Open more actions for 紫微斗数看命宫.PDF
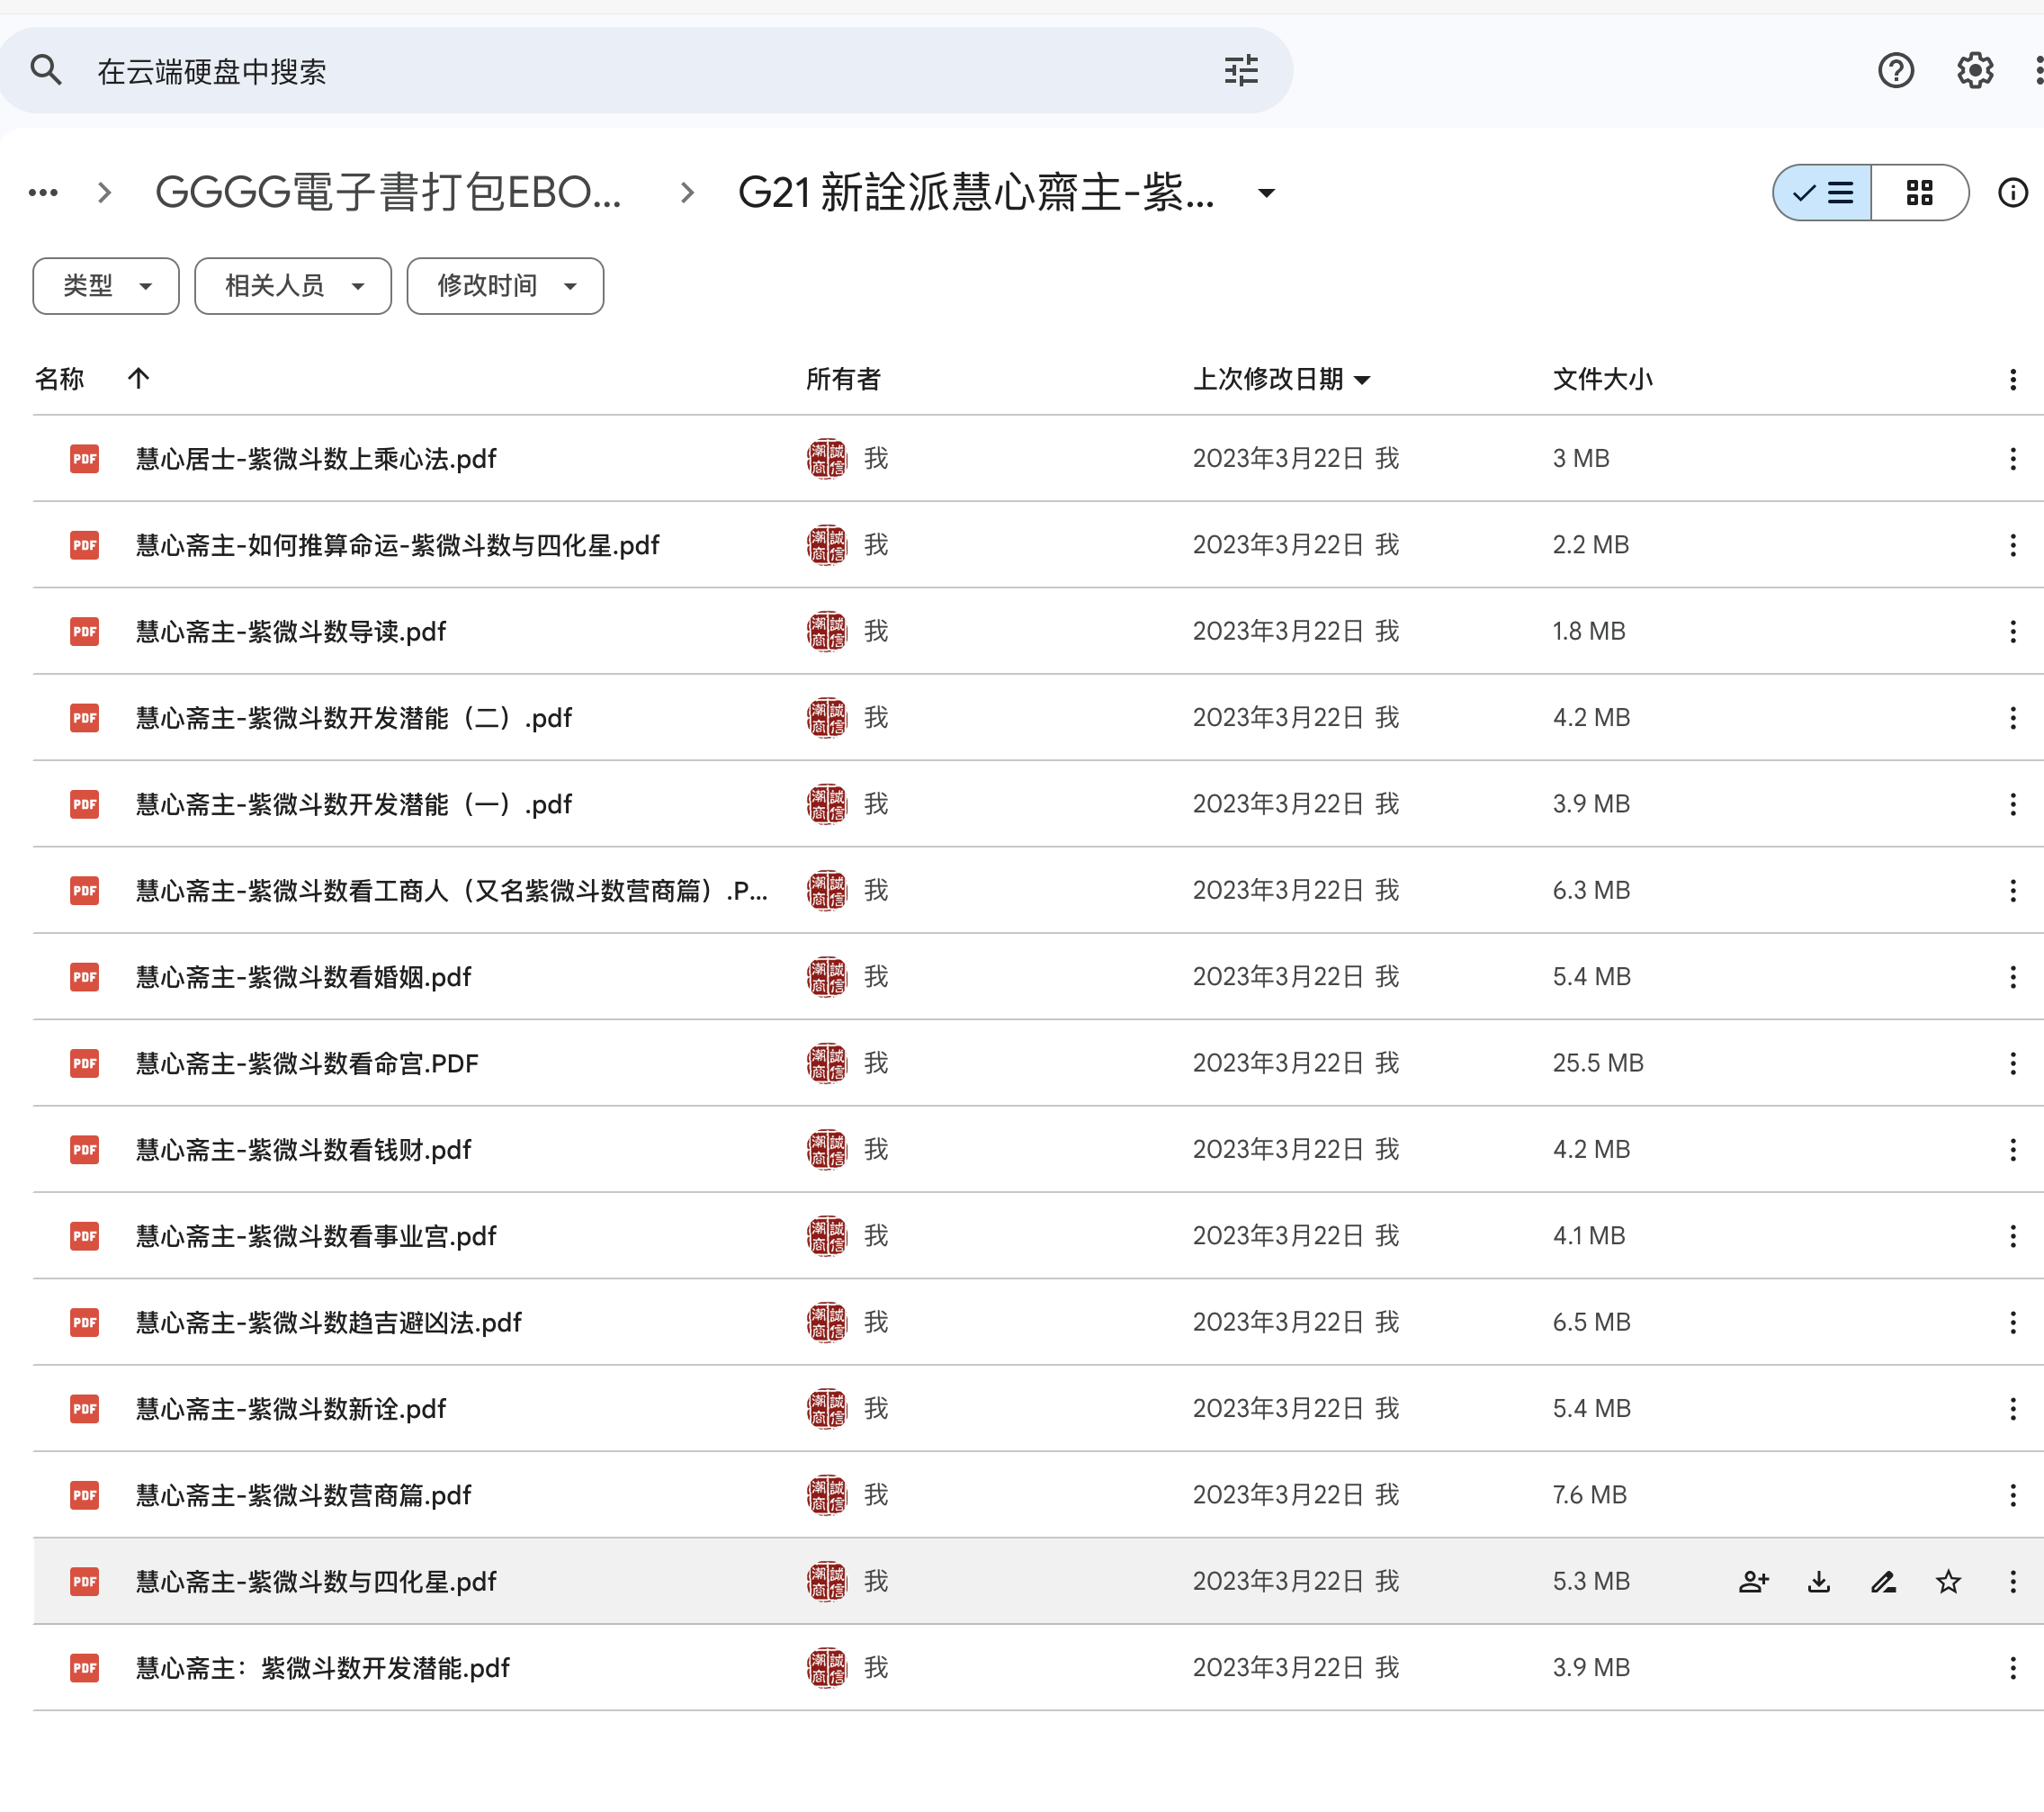The width and height of the screenshot is (2044, 1812). coord(2012,1063)
